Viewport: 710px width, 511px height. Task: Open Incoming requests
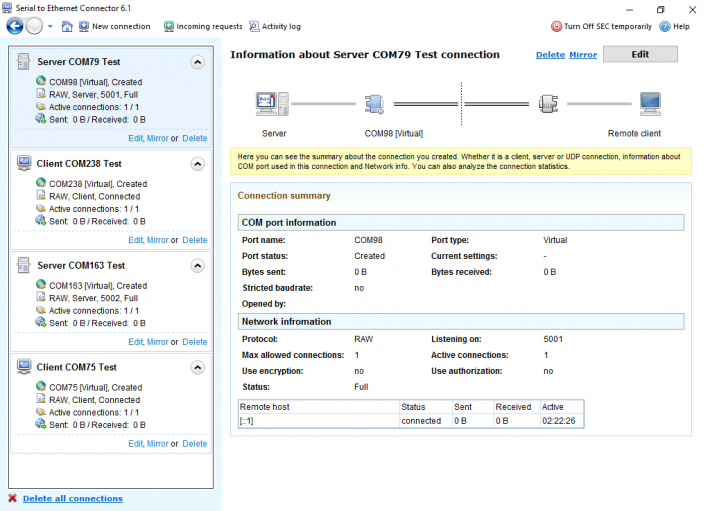pyautogui.click(x=203, y=26)
